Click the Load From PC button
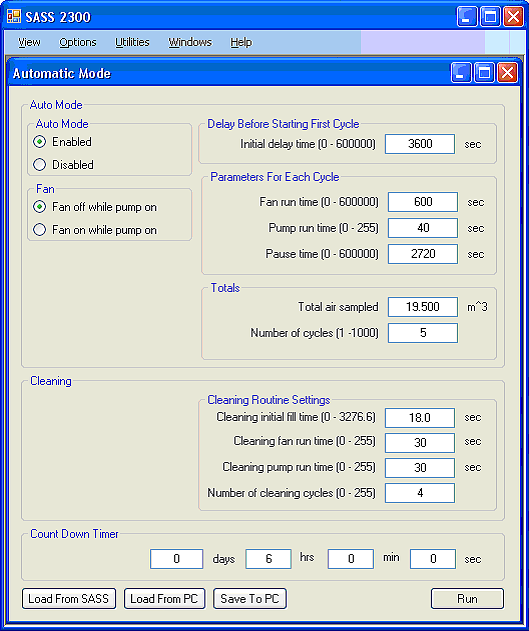 [x=165, y=599]
